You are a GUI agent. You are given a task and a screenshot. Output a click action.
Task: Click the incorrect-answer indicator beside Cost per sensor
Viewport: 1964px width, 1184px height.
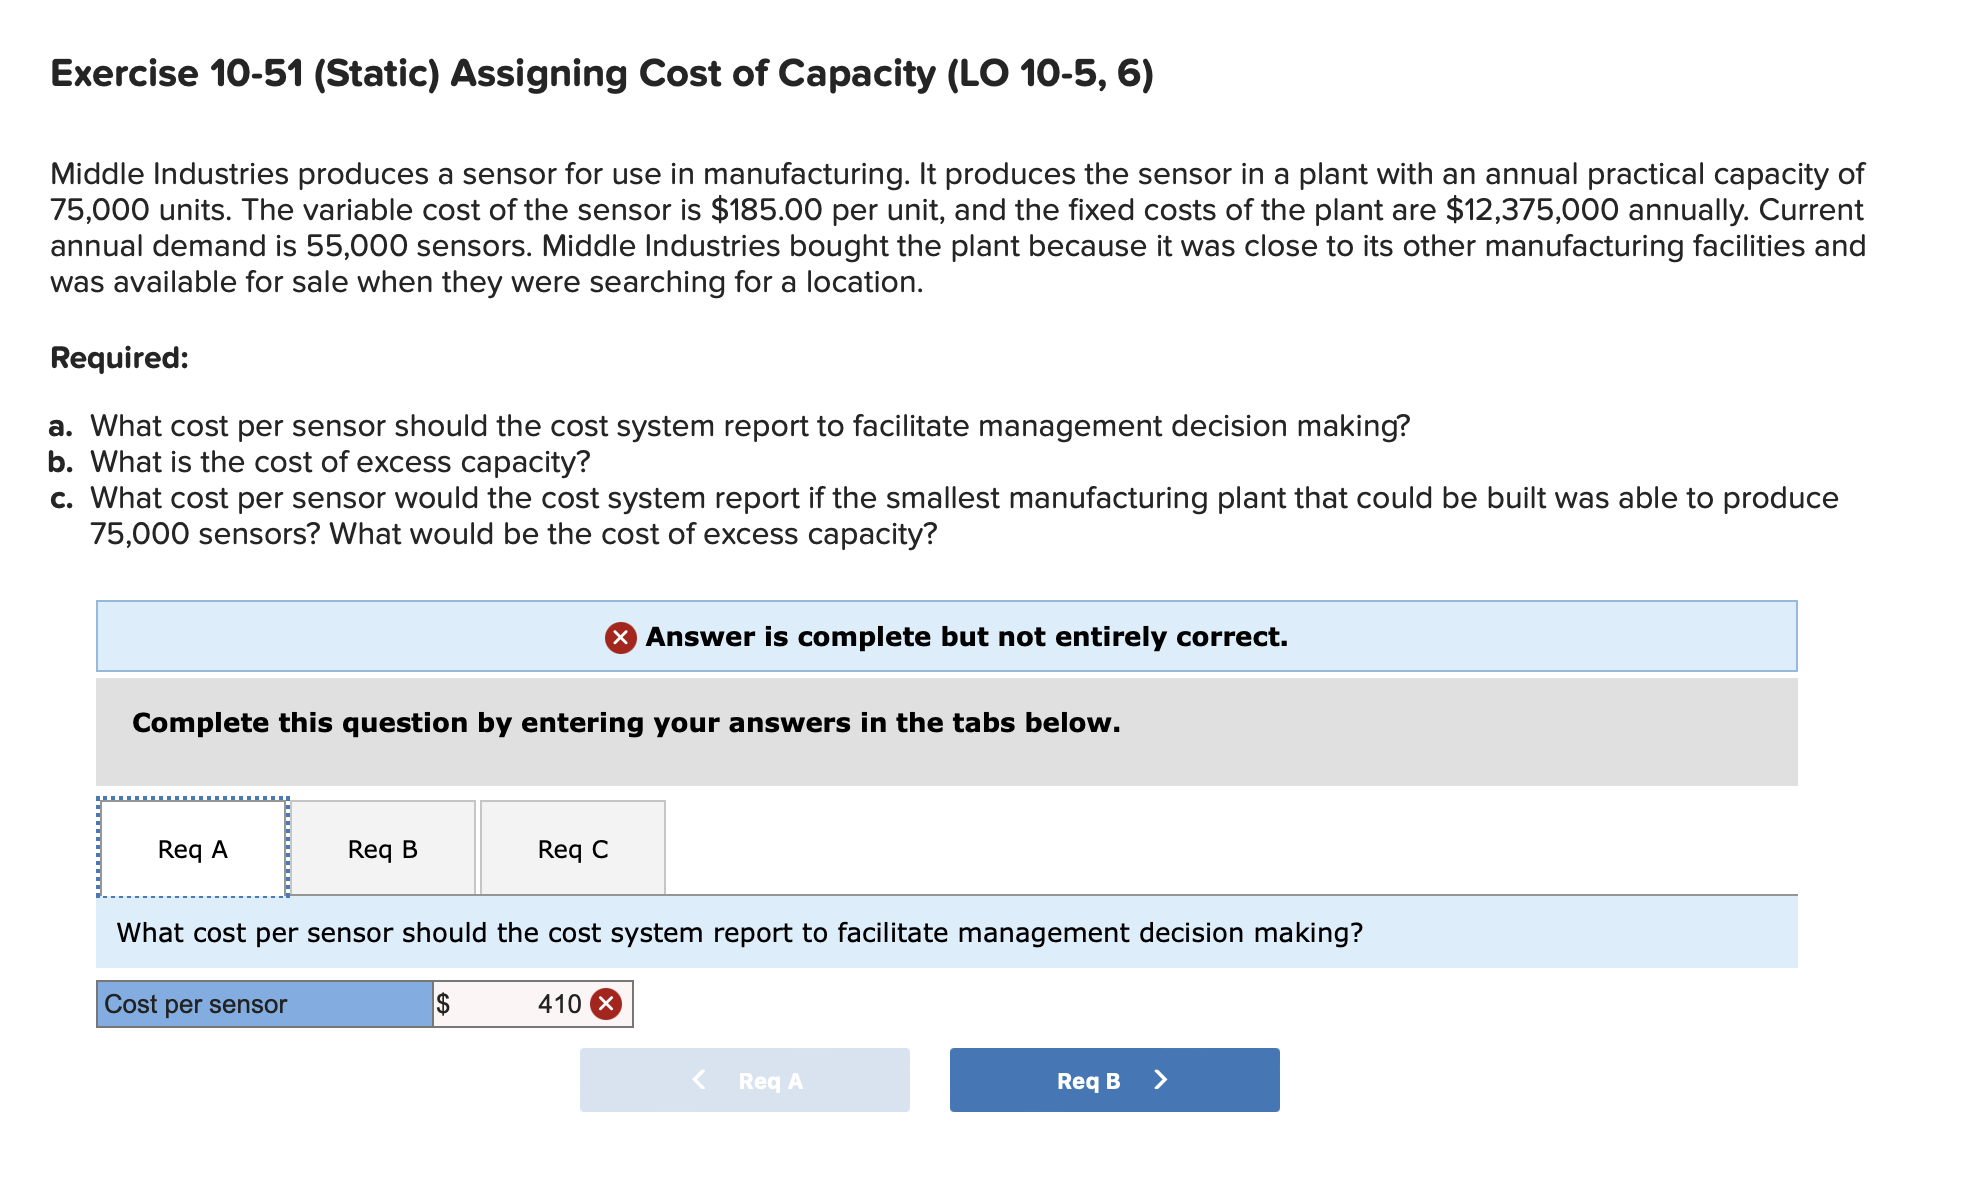click(607, 1003)
